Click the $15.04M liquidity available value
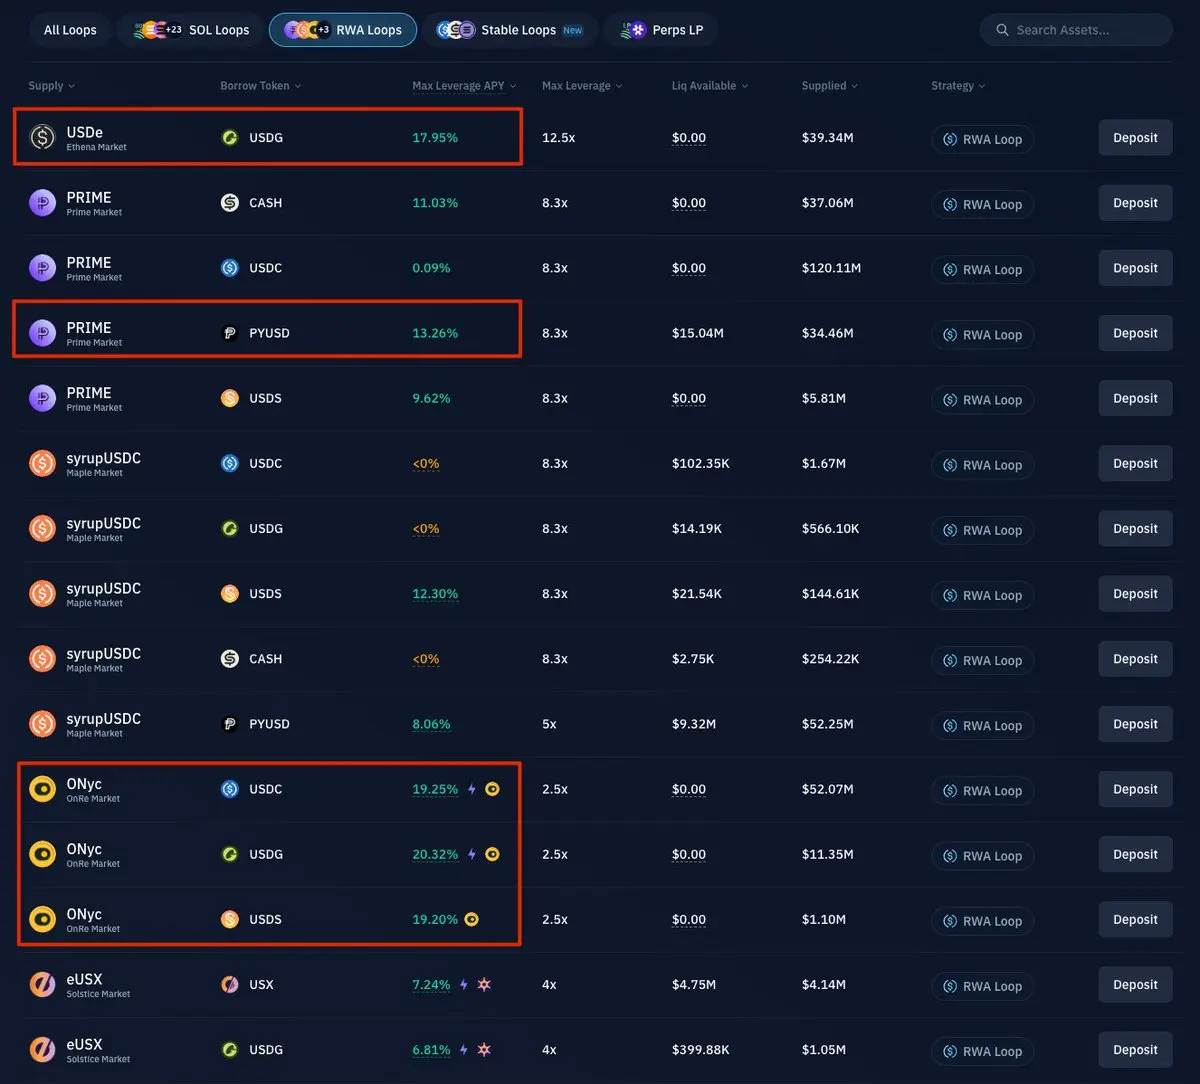 [698, 333]
